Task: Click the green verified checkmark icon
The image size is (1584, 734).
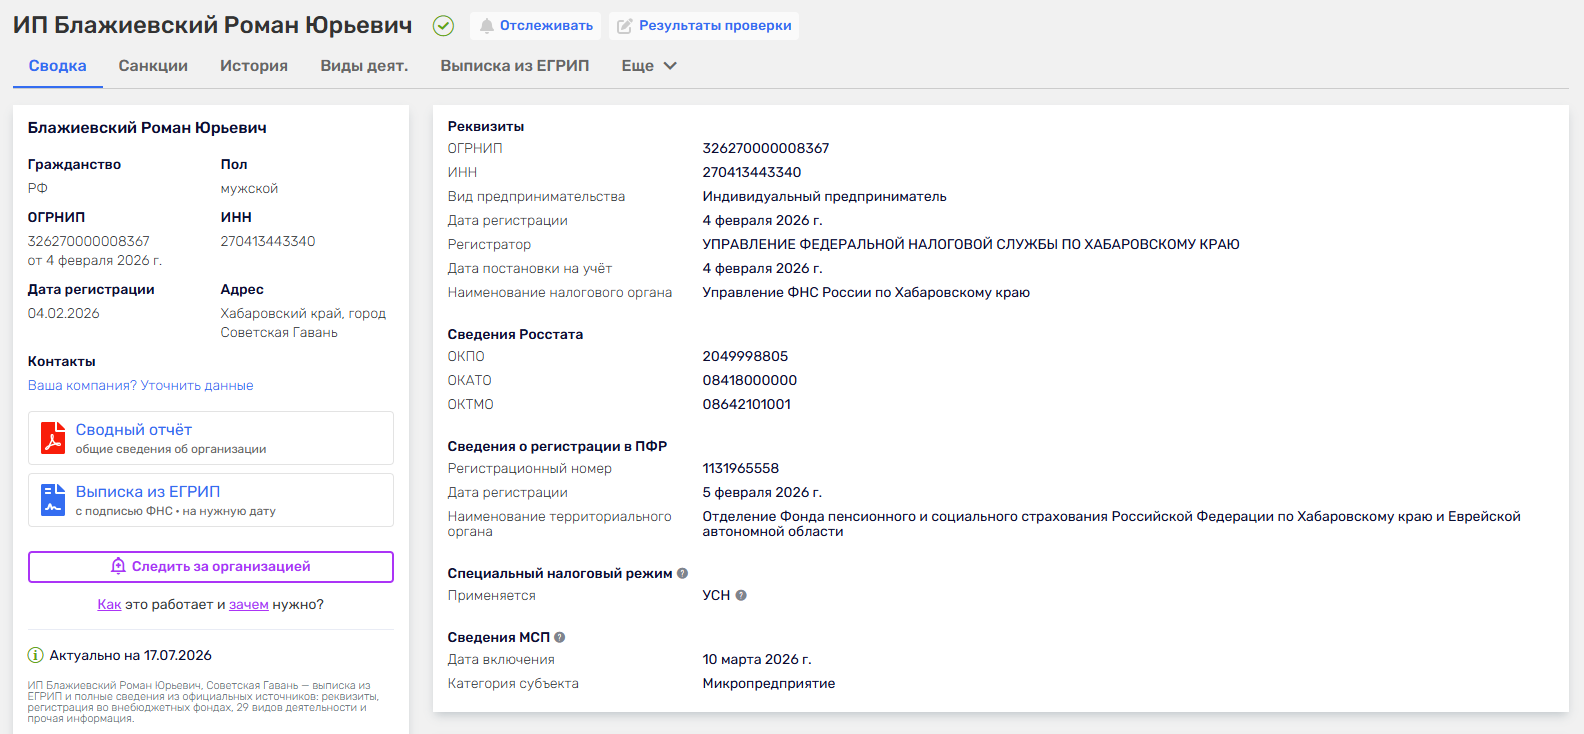Action: click(443, 26)
